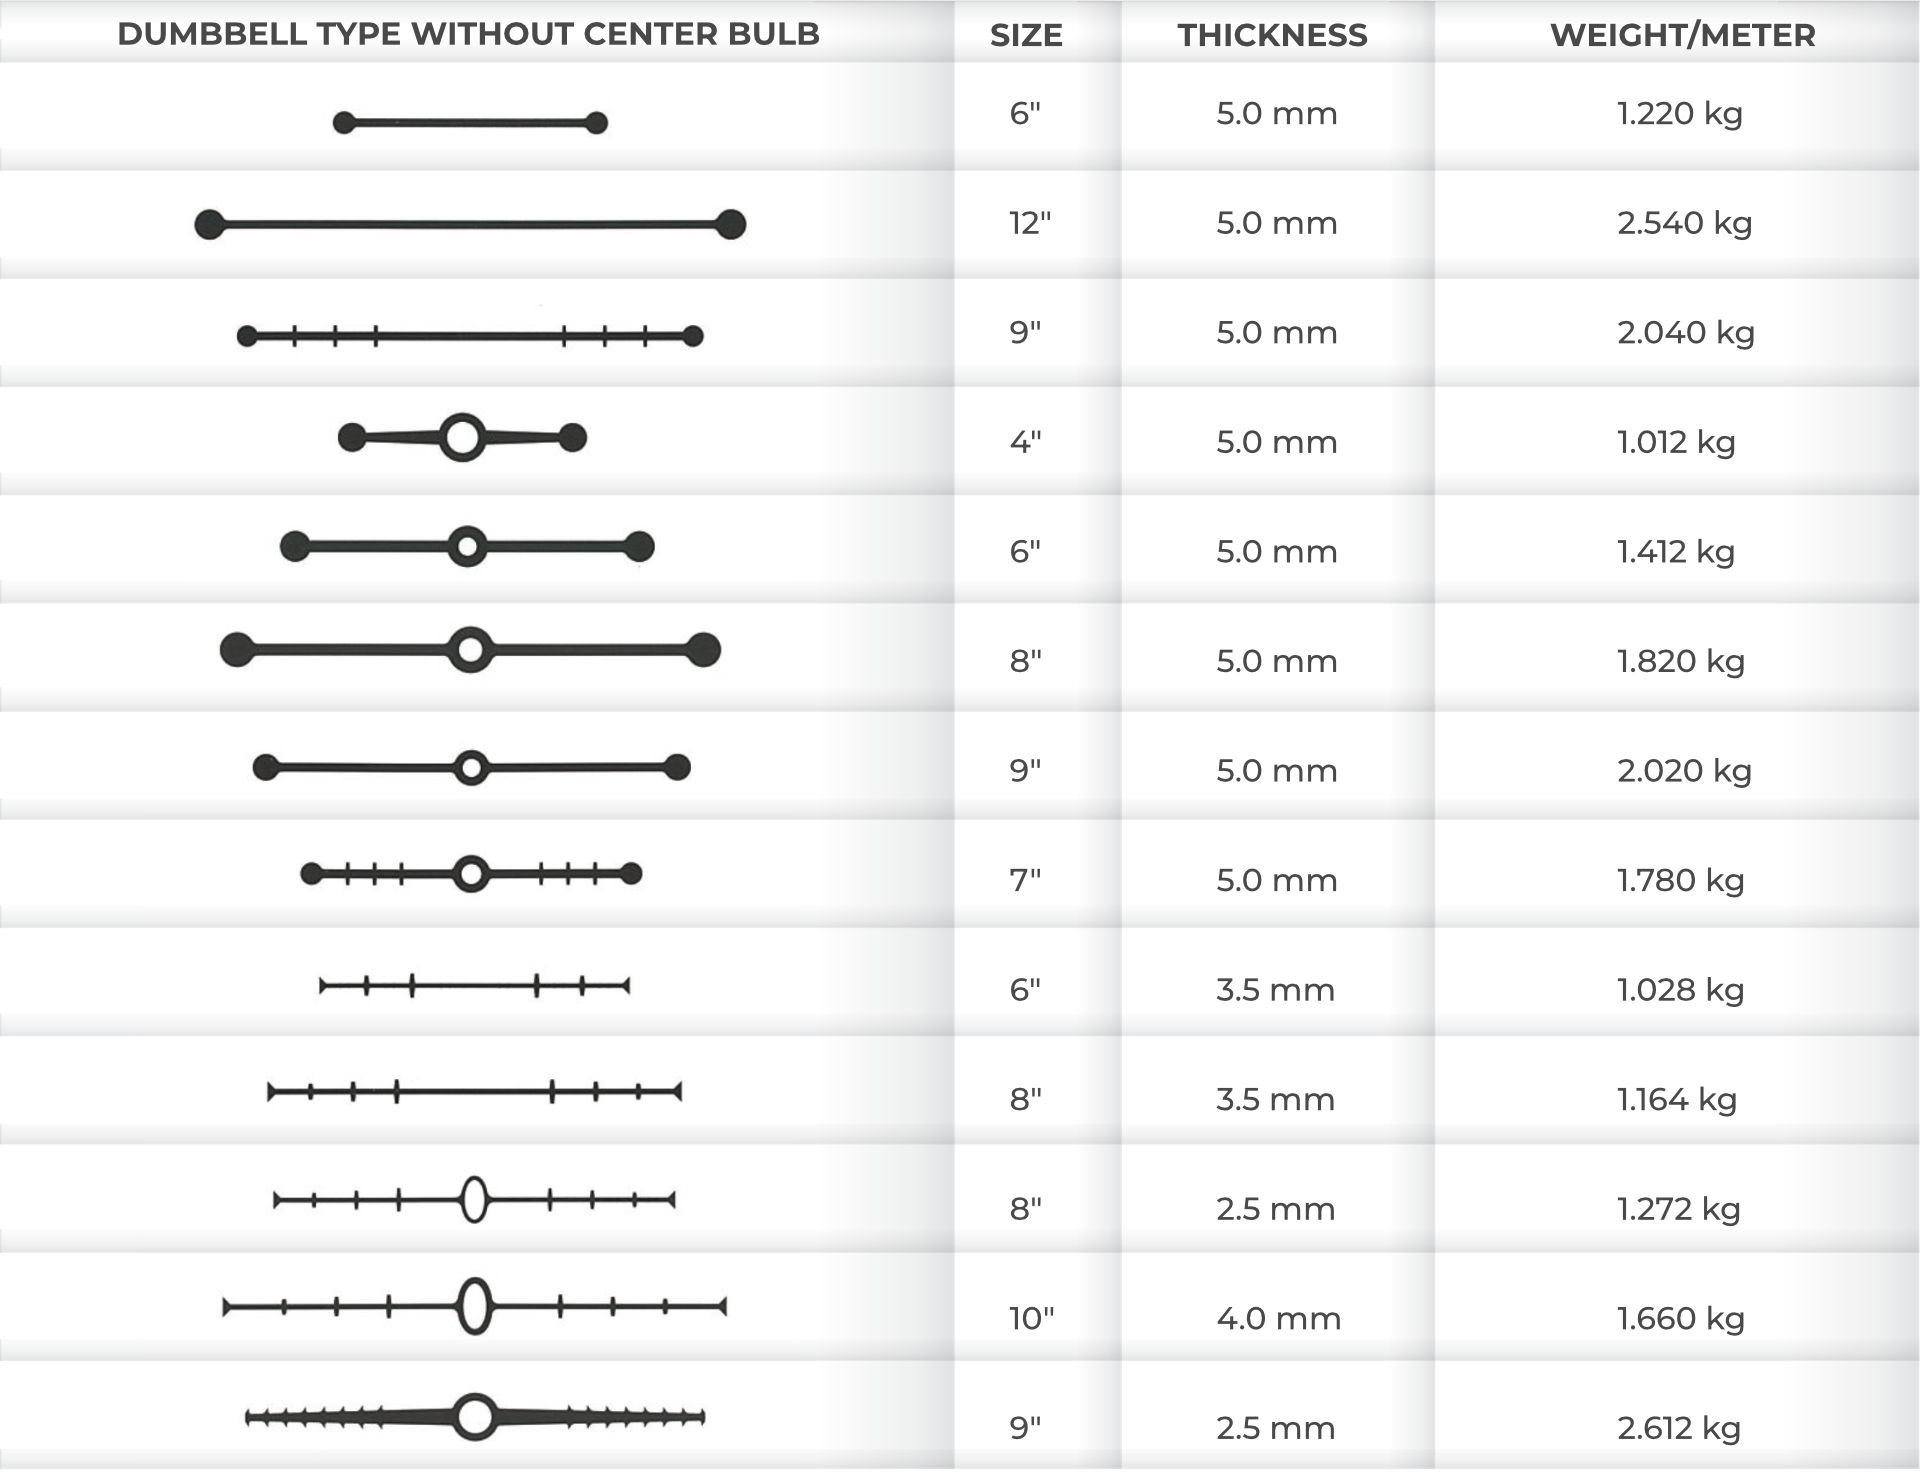The height and width of the screenshot is (1473, 1920).
Task: Select the 2.540 kg weight cell
Action: (x=1684, y=223)
